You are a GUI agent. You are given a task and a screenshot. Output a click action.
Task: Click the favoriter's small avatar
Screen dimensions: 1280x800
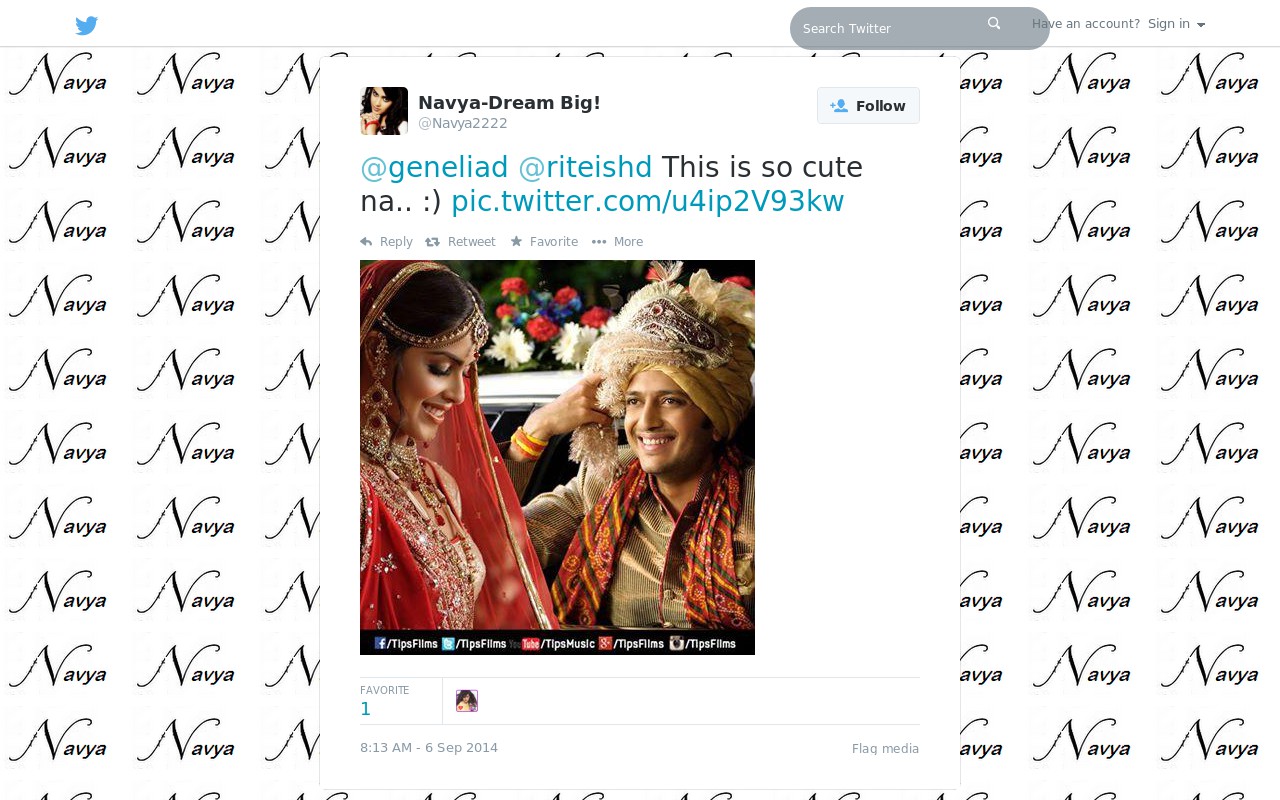pyautogui.click(x=467, y=701)
